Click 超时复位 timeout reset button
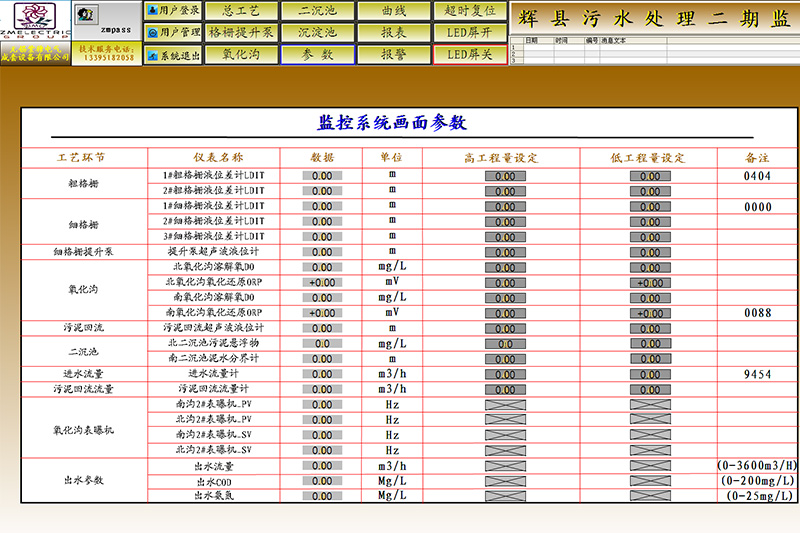Viewport: 800px width, 533px height. click(470, 11)
